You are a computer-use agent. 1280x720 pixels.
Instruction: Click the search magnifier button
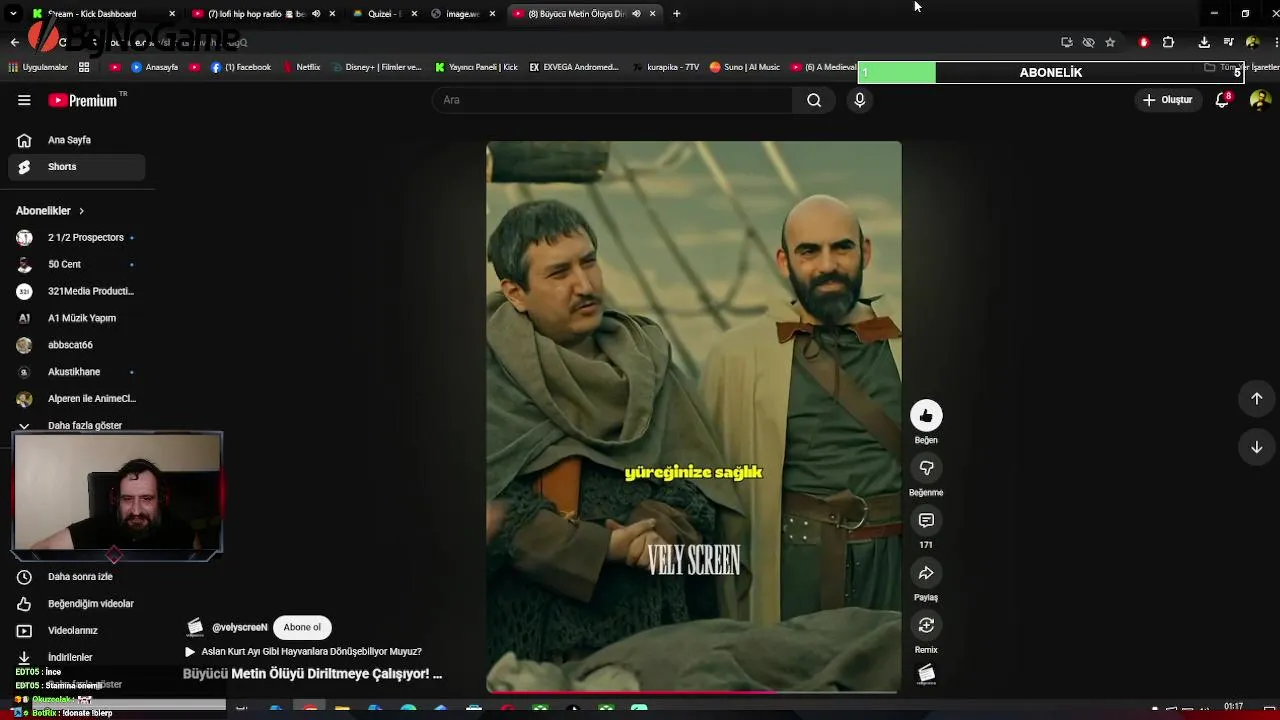(x=814, y=100)
